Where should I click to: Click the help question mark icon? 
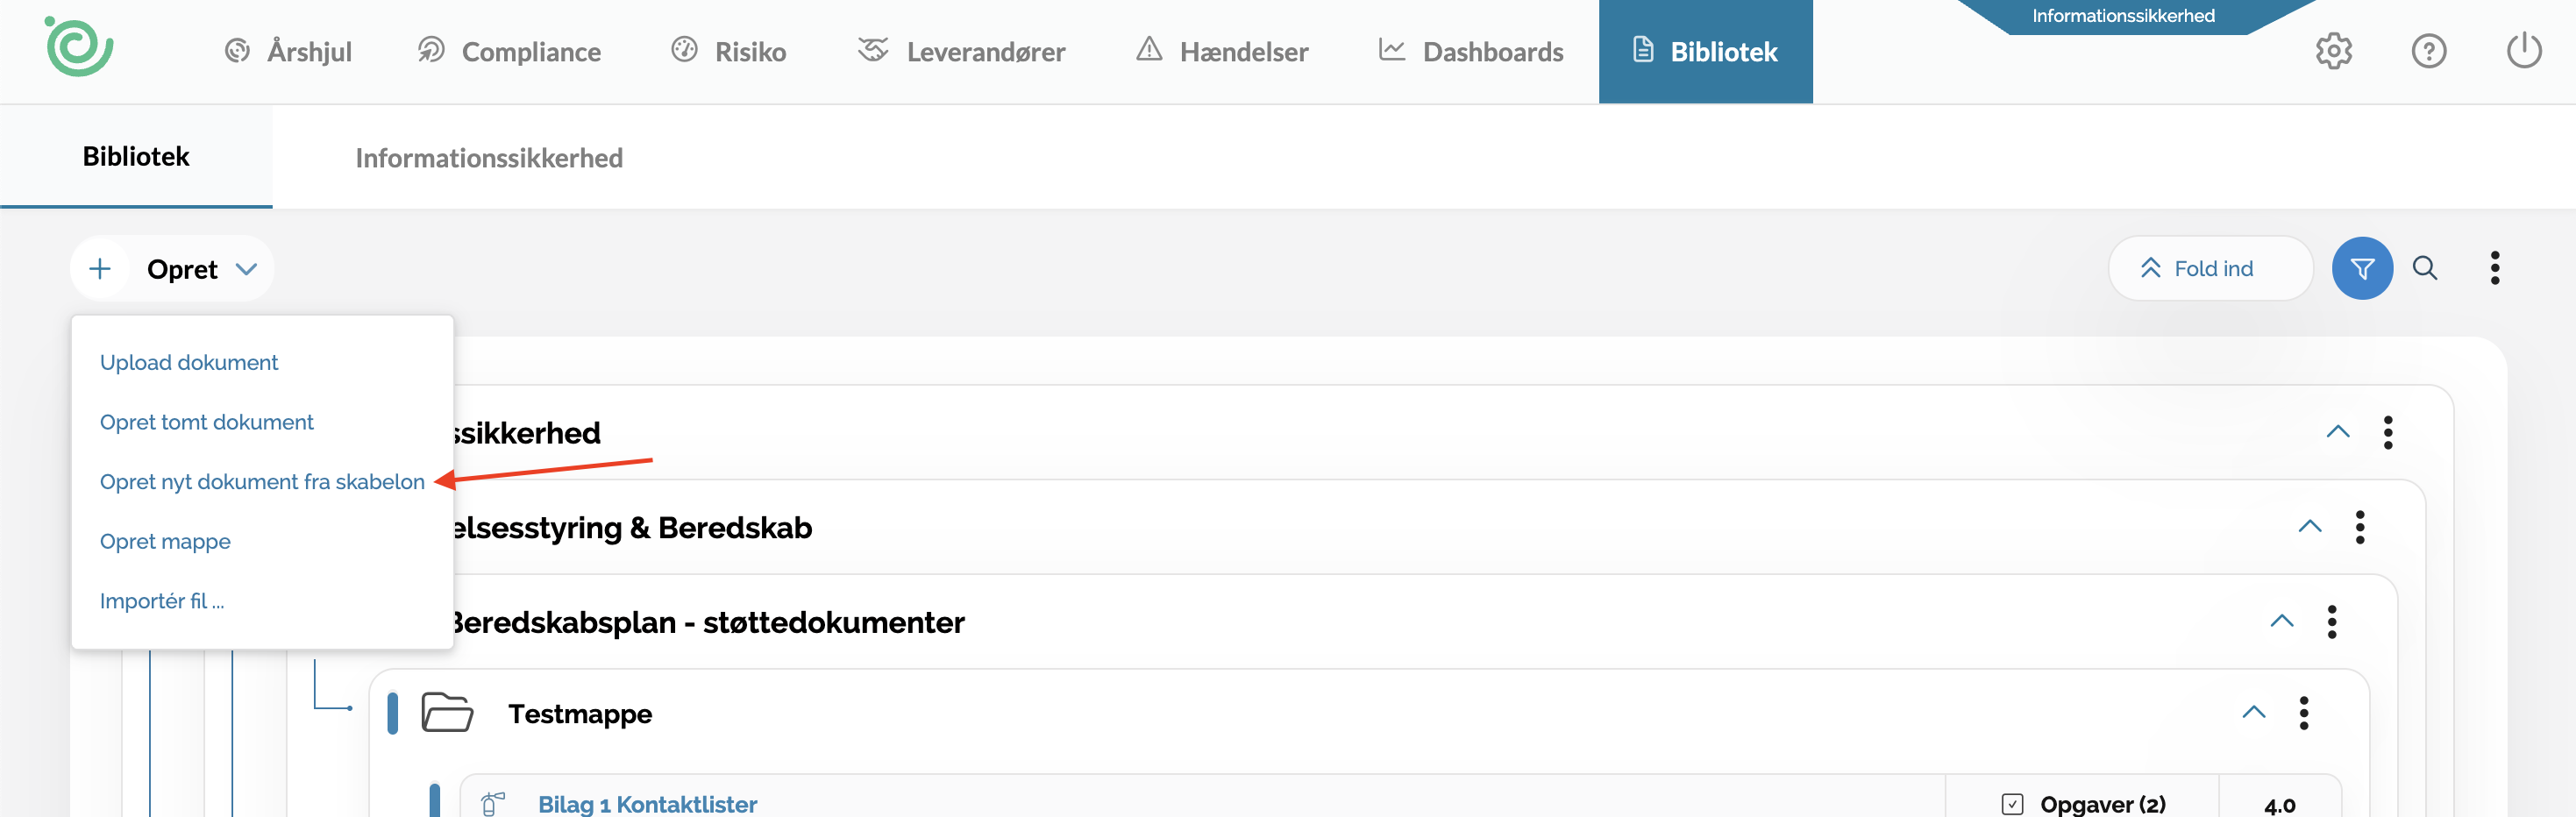[x=2428, y=51]
